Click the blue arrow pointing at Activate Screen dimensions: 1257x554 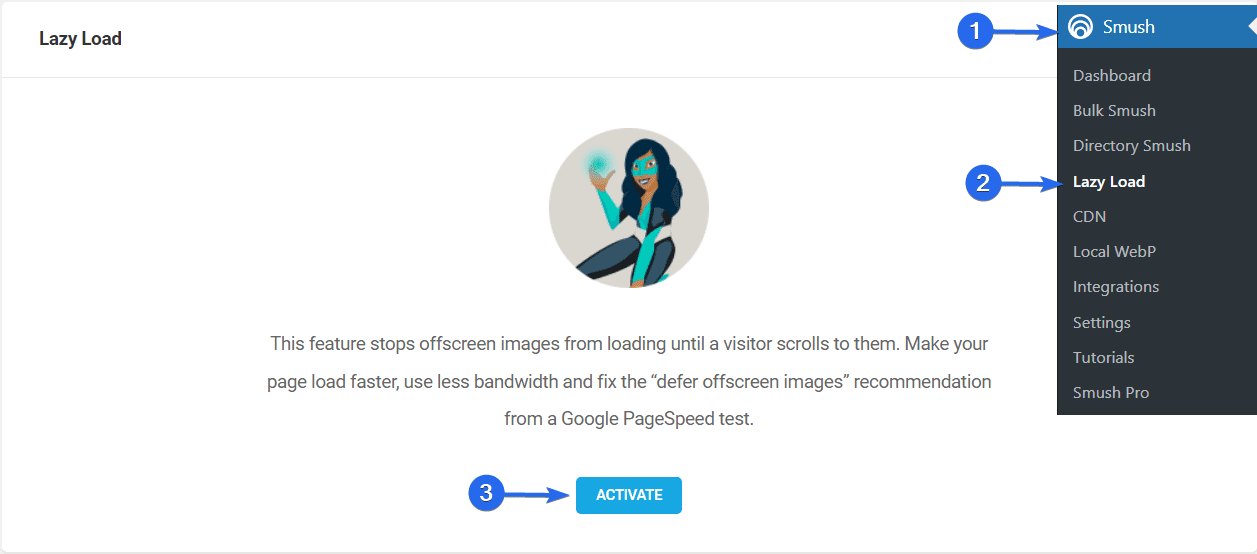tap(538, 494)
